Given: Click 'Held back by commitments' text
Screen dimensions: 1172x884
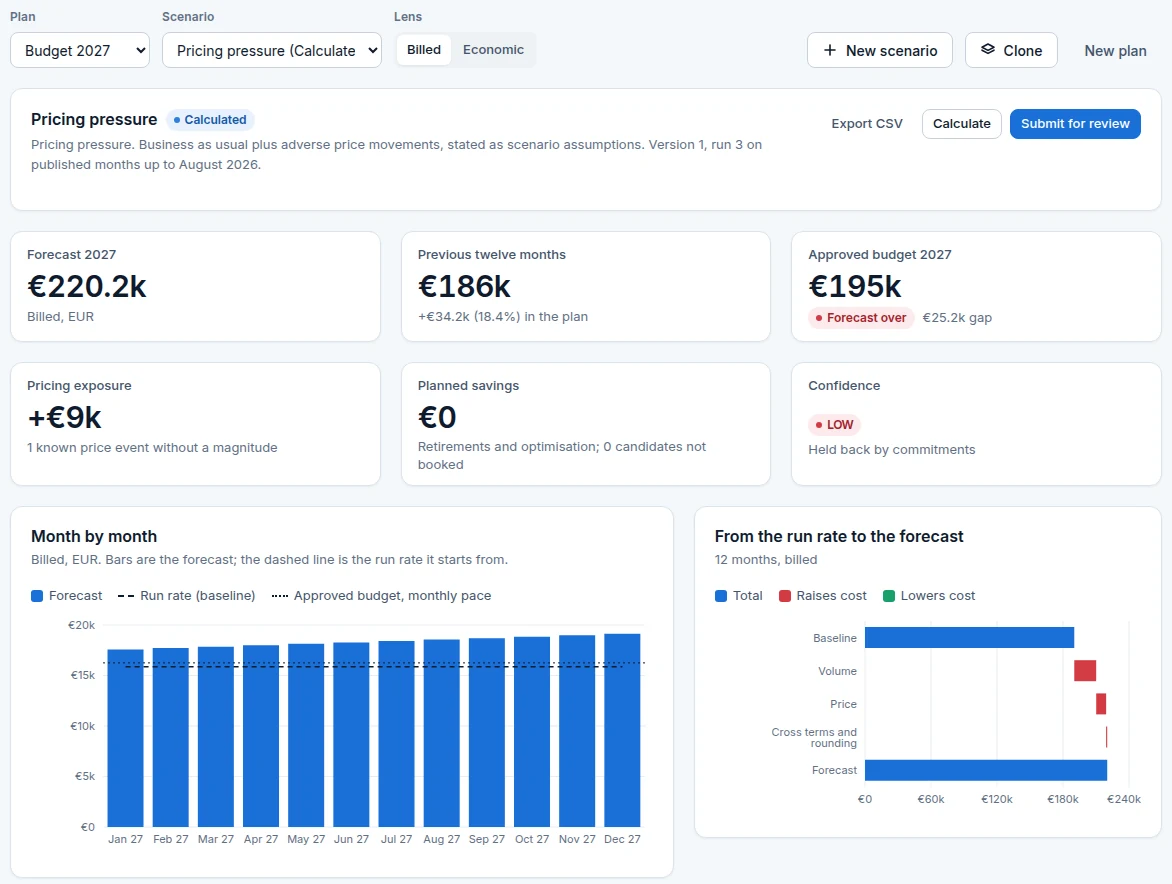Looking at the screenshot, I should (892, 450).
